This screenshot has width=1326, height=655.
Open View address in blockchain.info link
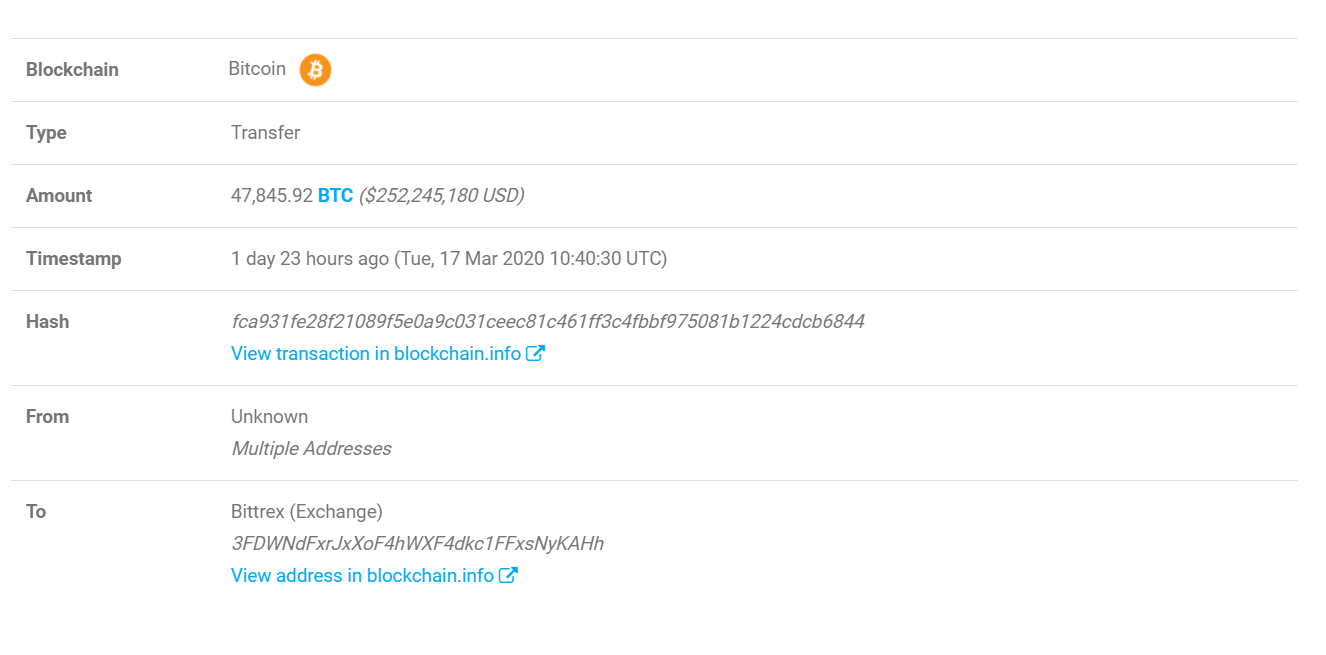tap(362, 575)
